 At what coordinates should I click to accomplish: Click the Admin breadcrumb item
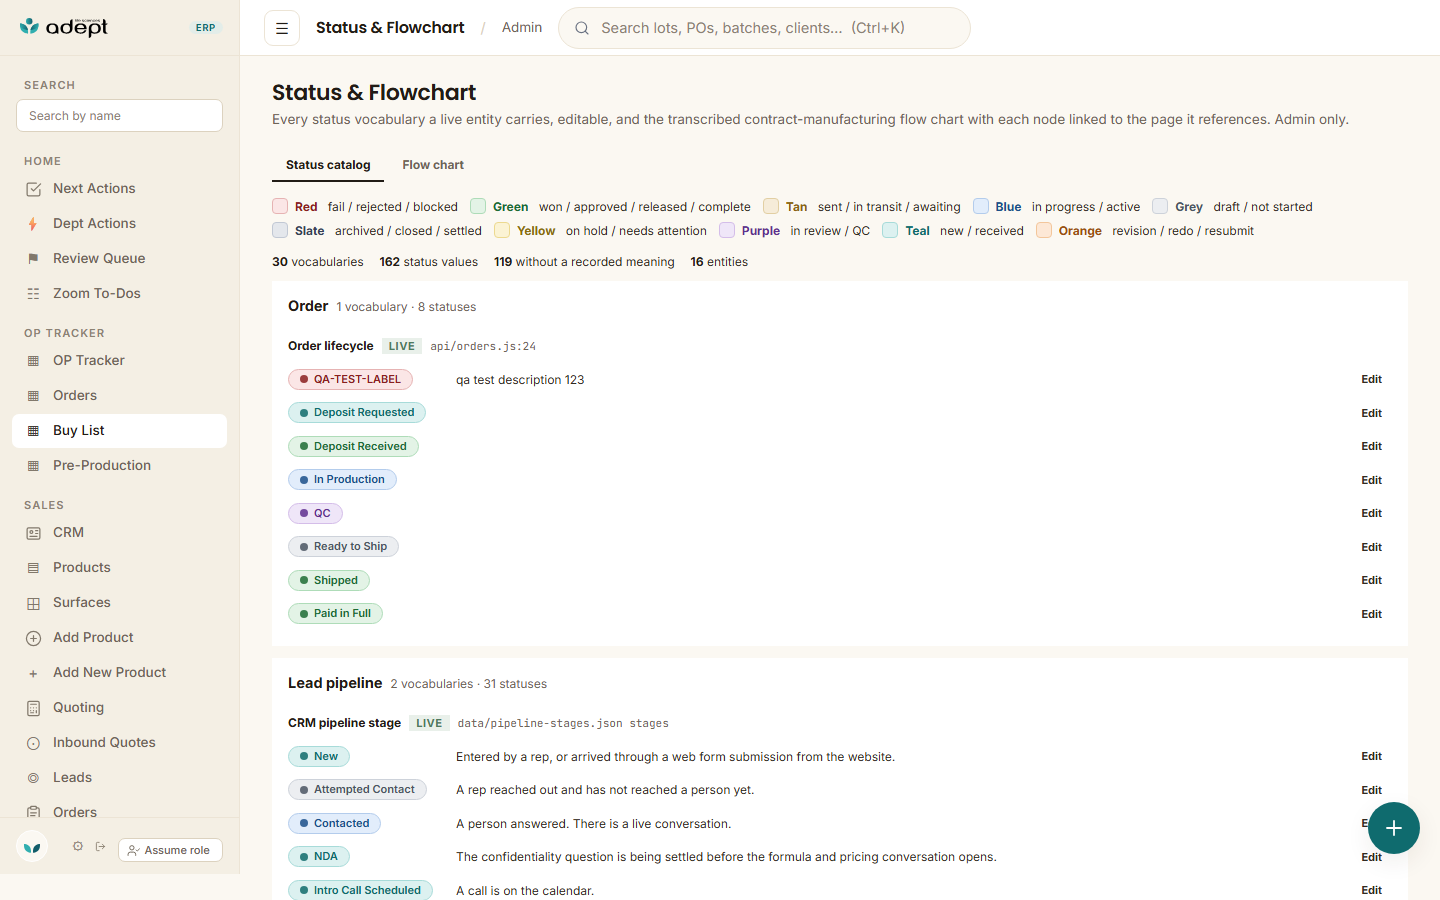pos(522,28)
